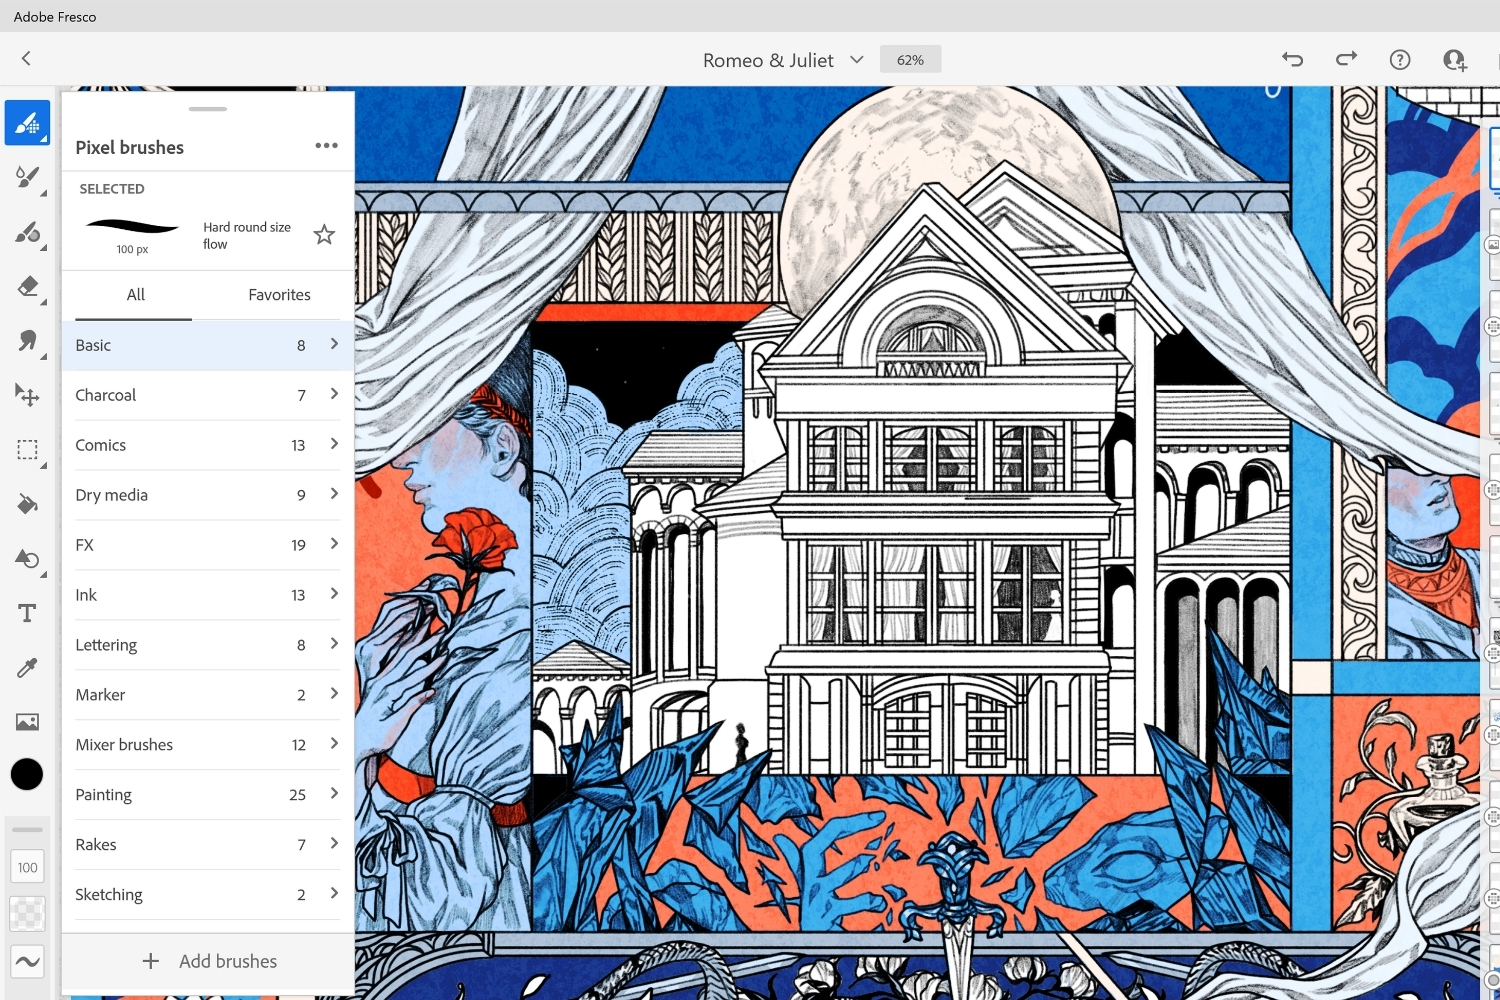Select the Eyedropper tool
Viewport: 1500px width, 1000px height.
27,667
